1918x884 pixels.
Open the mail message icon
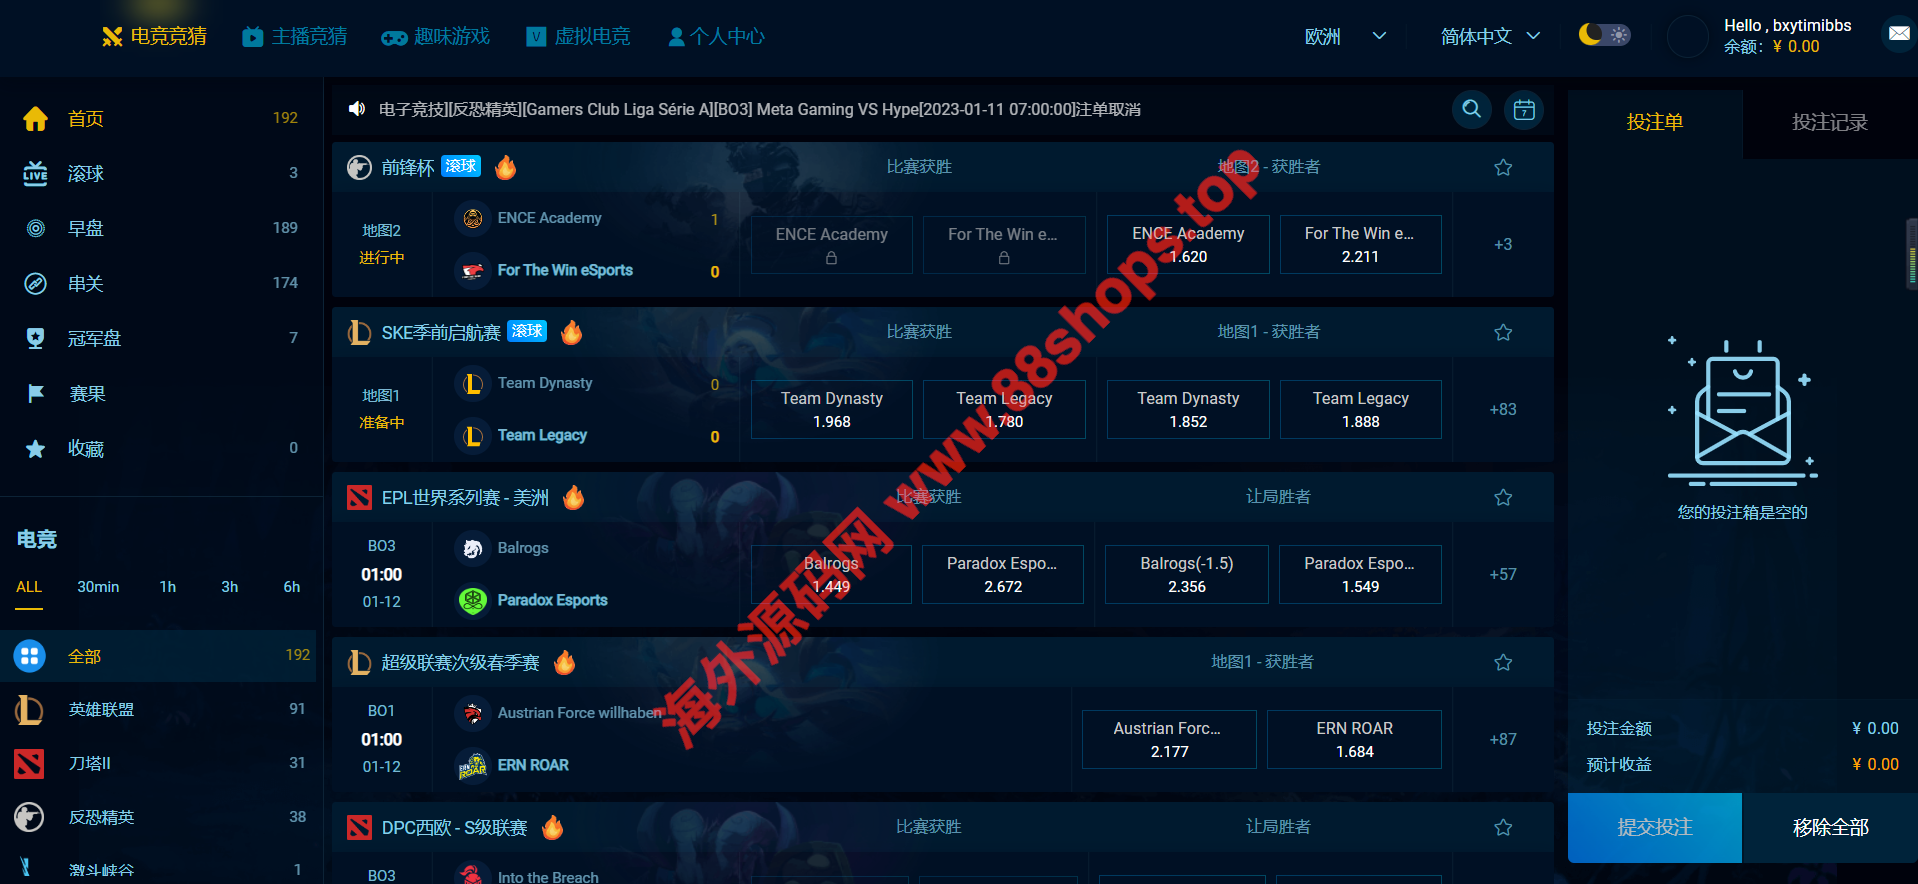1898,34
